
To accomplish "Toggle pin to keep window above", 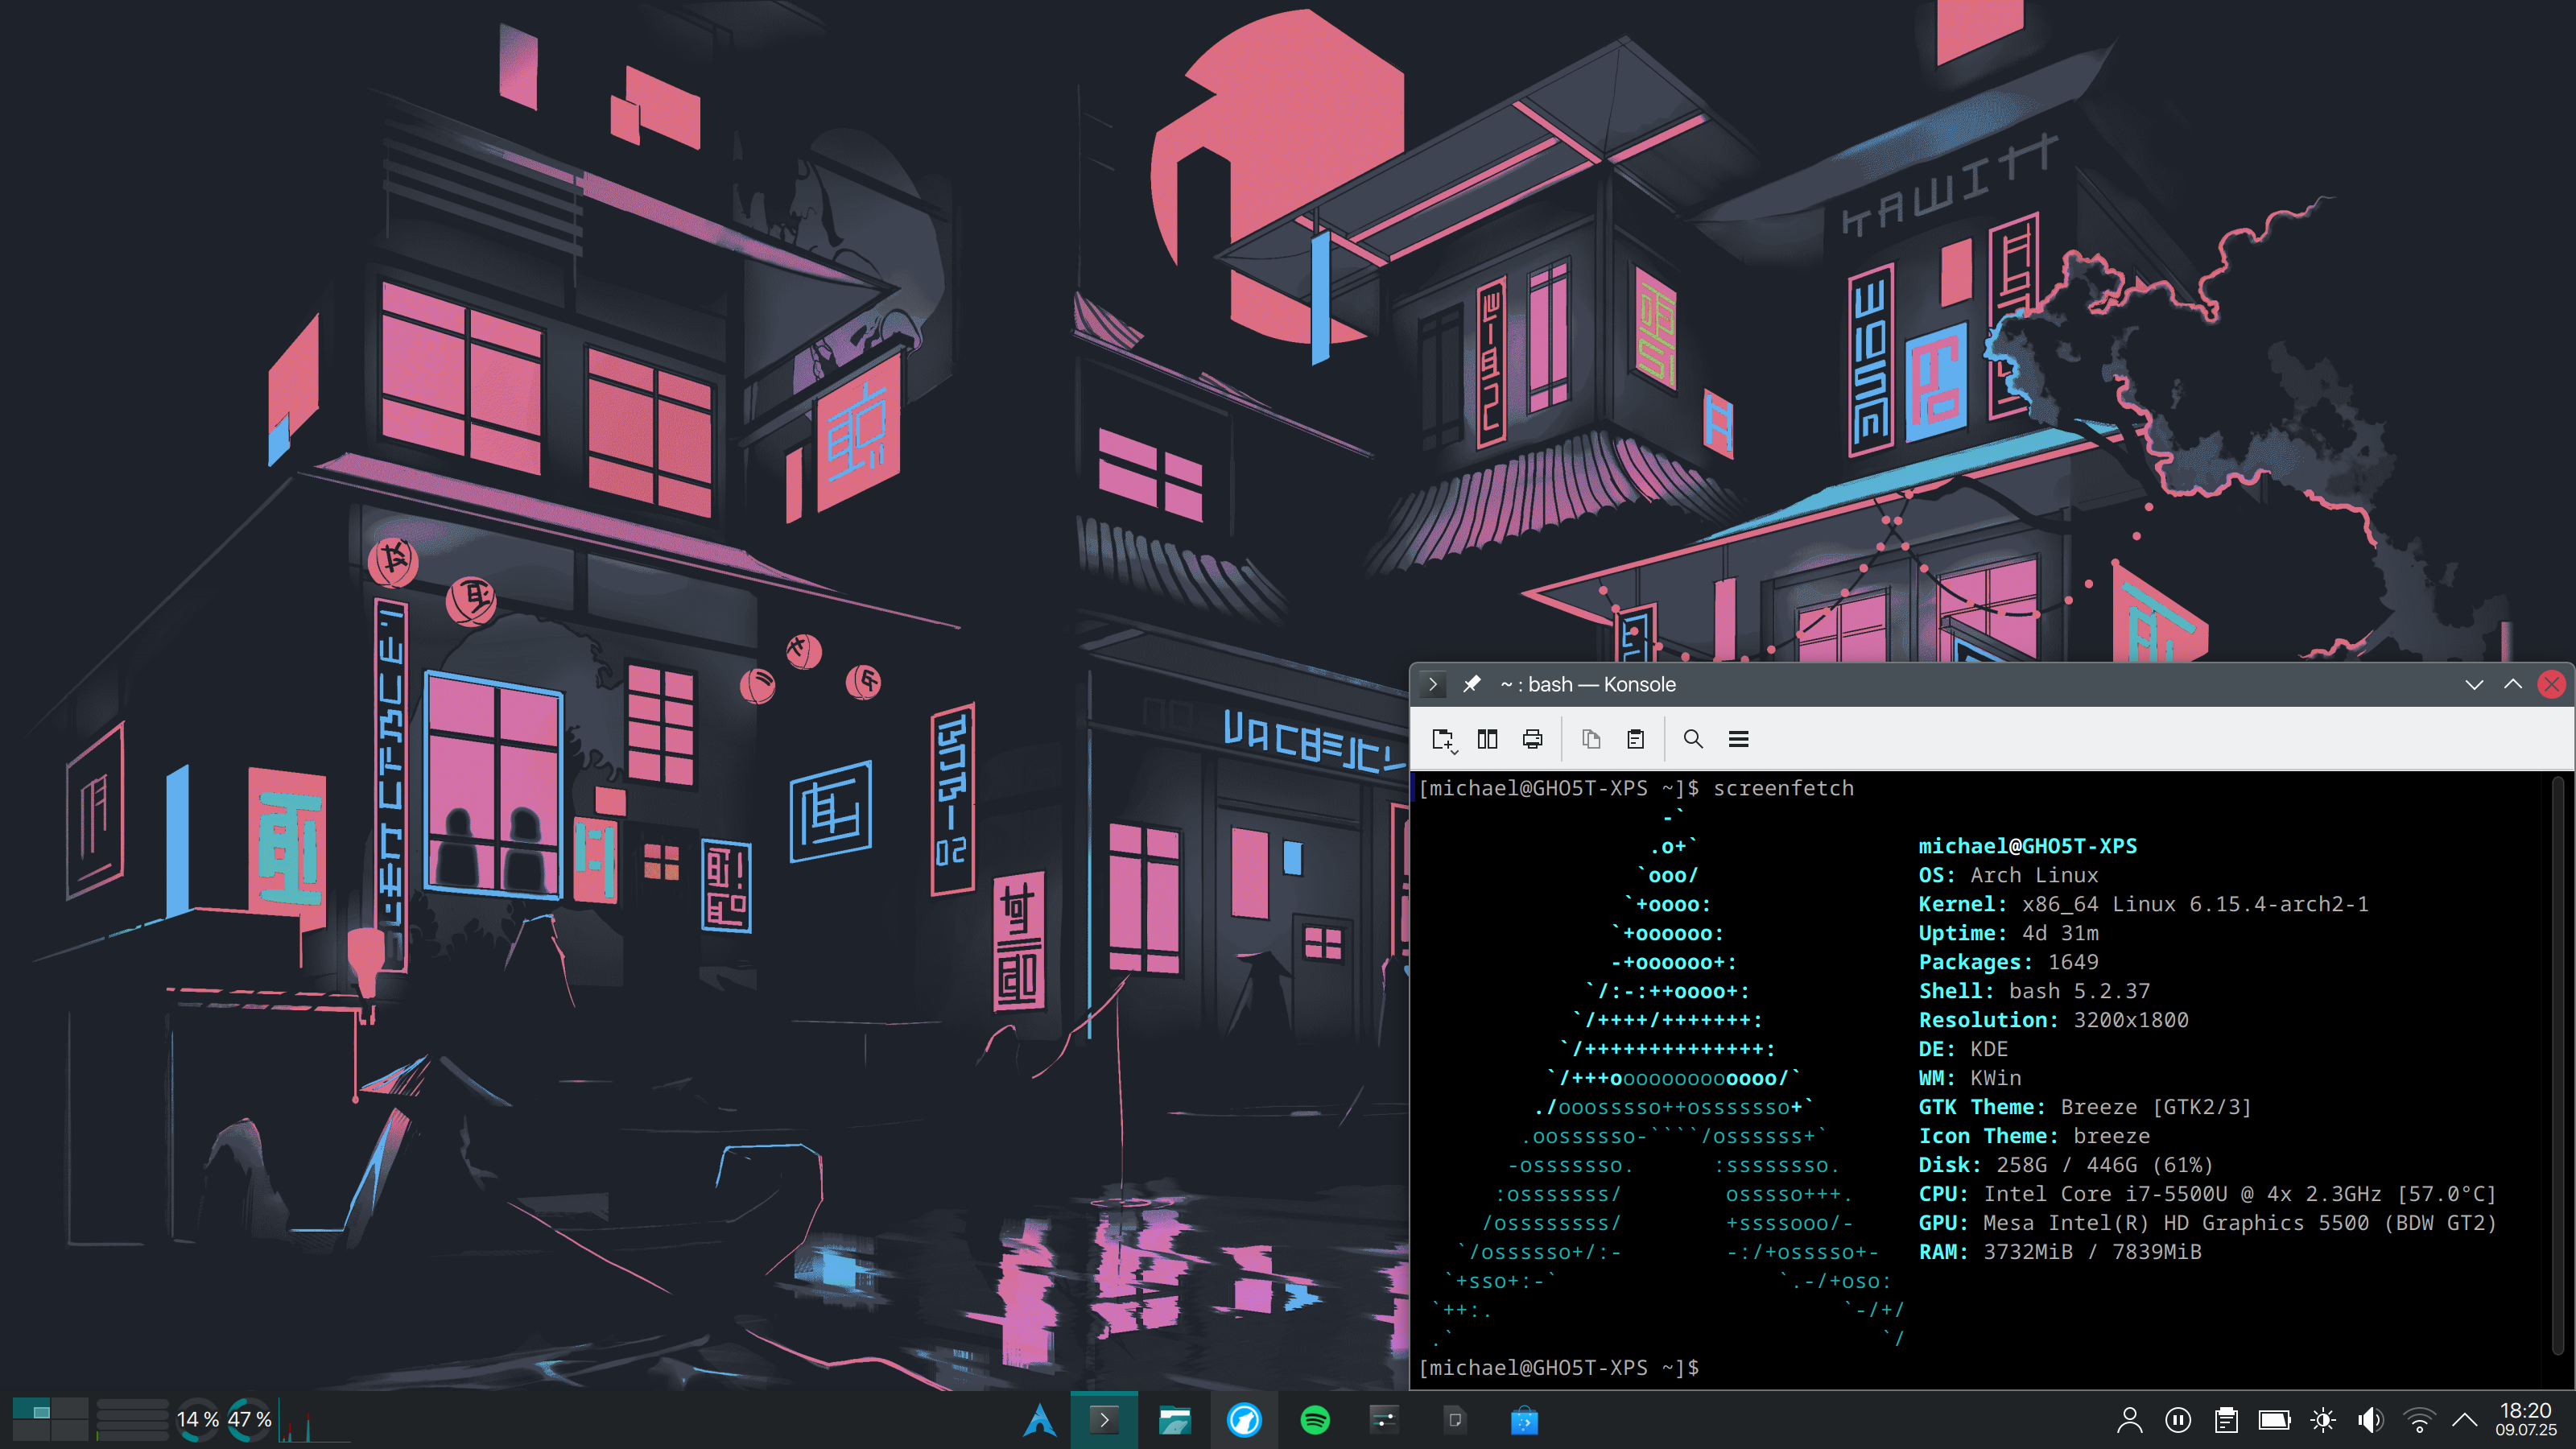I will (1472, 684).
